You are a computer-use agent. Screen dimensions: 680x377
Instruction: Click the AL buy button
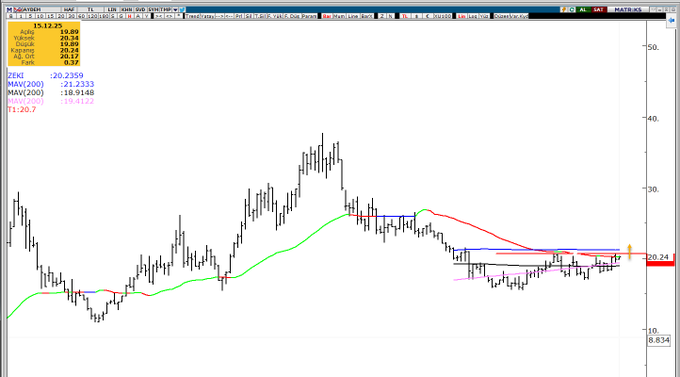click(583, 10)
